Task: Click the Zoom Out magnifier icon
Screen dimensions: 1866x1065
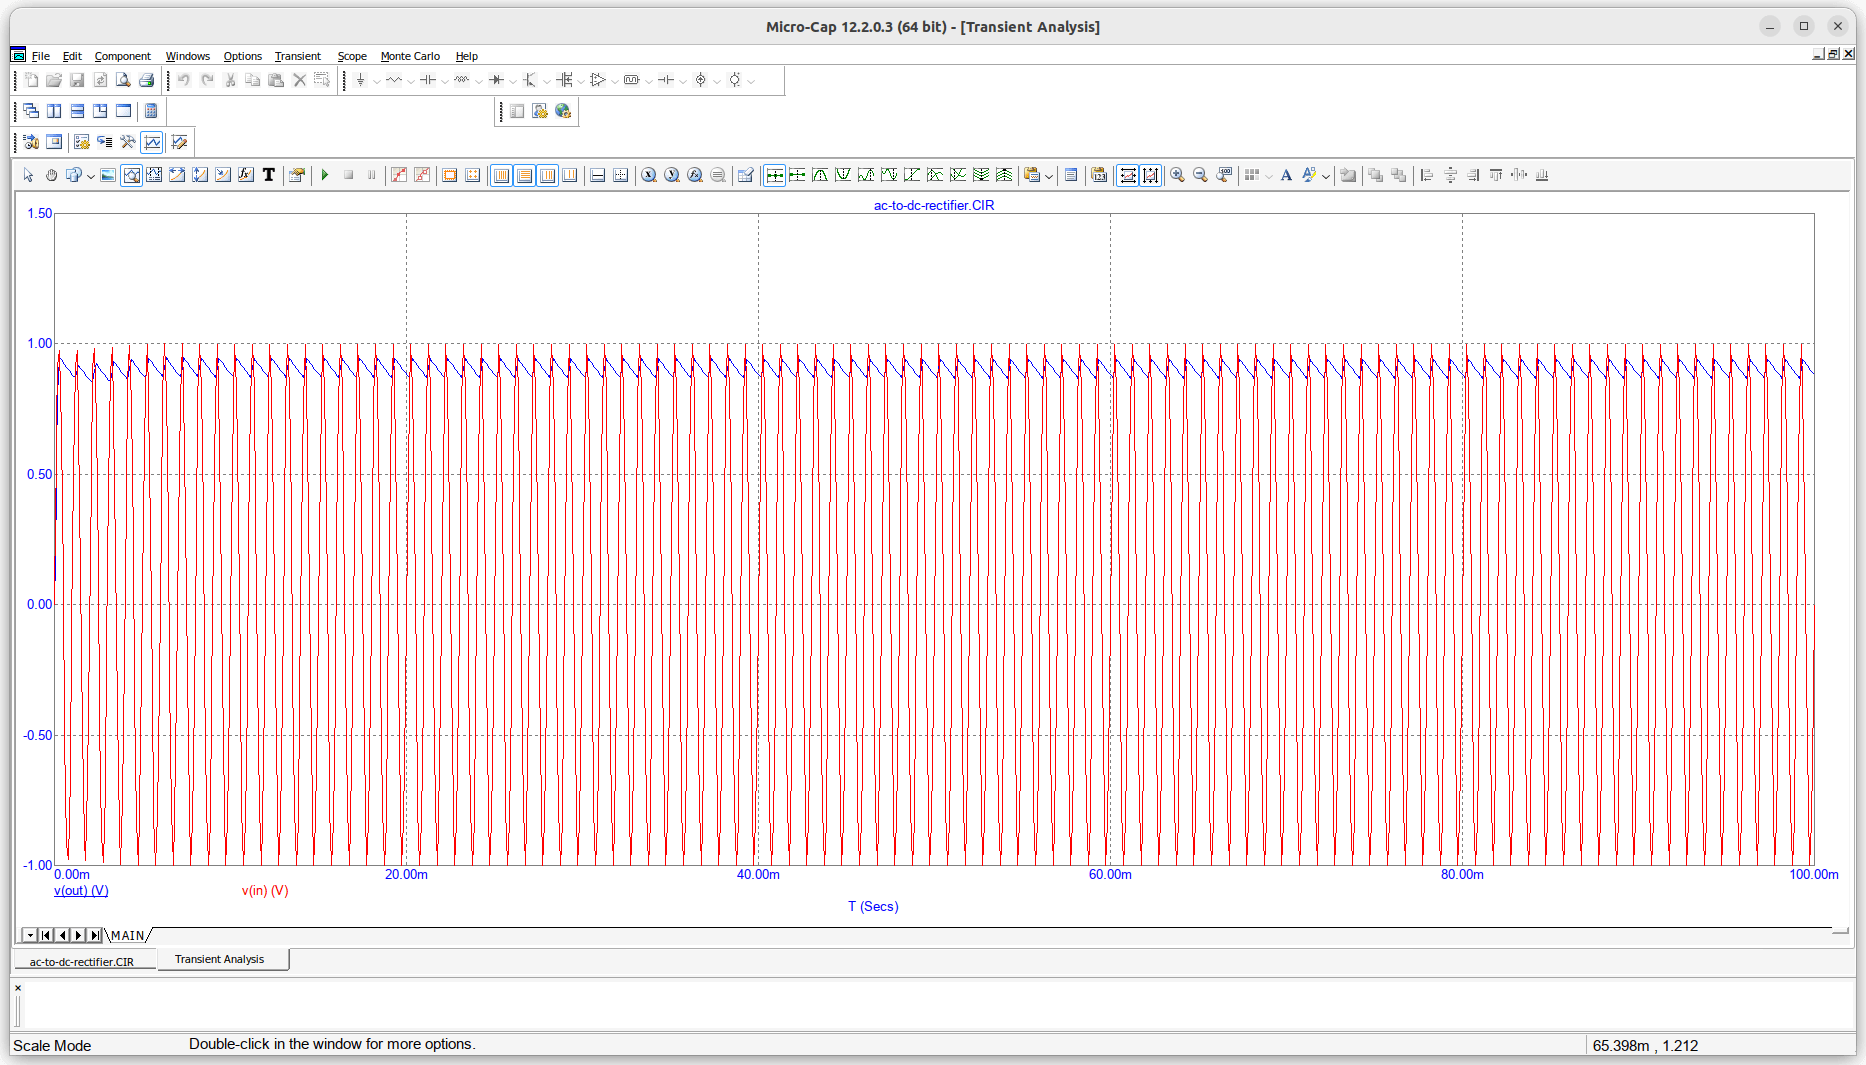Action: (1201, 175)
